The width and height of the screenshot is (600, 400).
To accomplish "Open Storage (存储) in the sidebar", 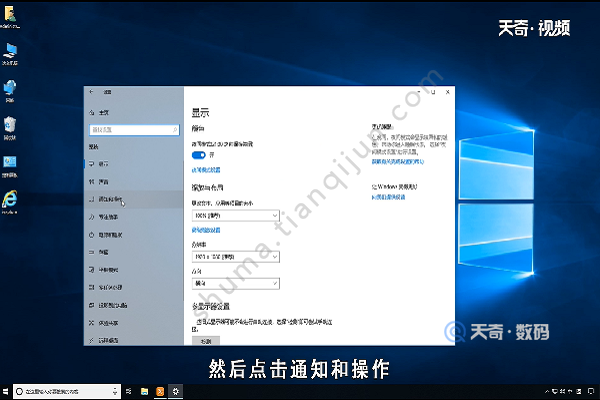I will 134,252.
